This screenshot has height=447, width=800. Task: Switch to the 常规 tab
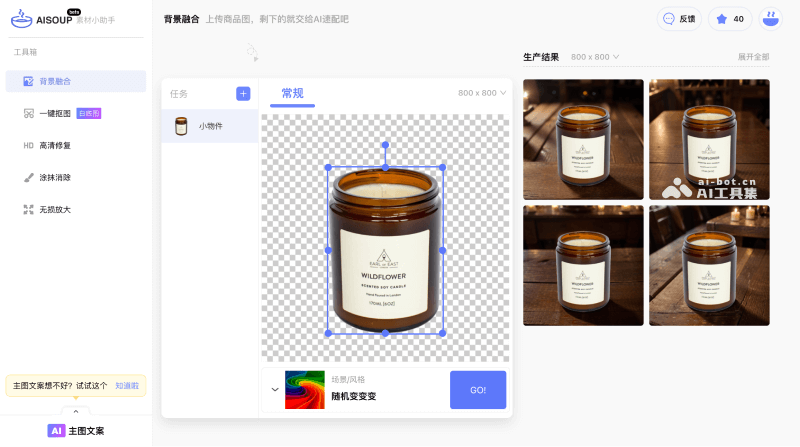[292, 93]
